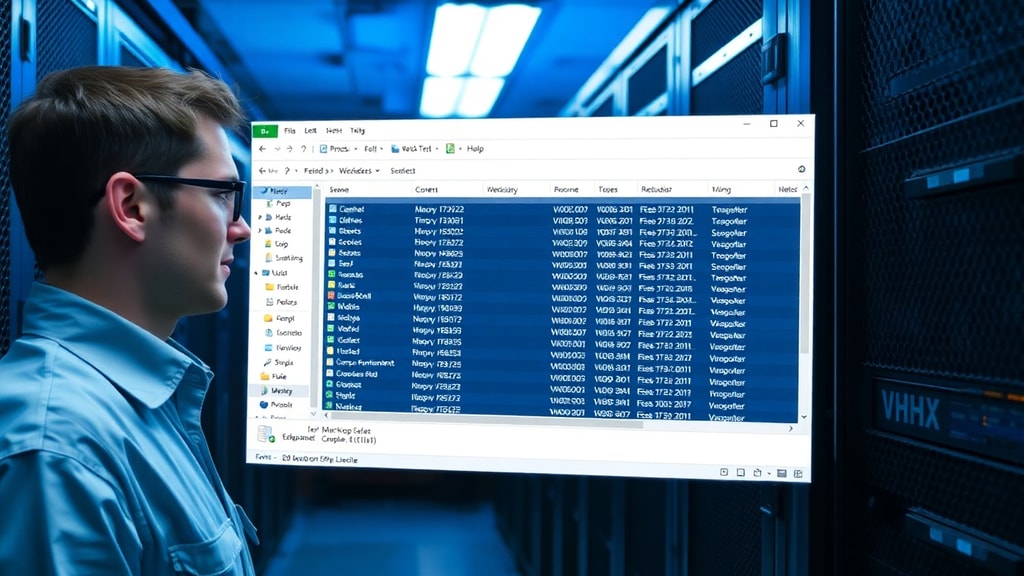Viewport: 1024px width, 576px height.
Task: Click the file list vertical scrollbar down arrow
Action: pyautogui.click(x=803, y=417)
